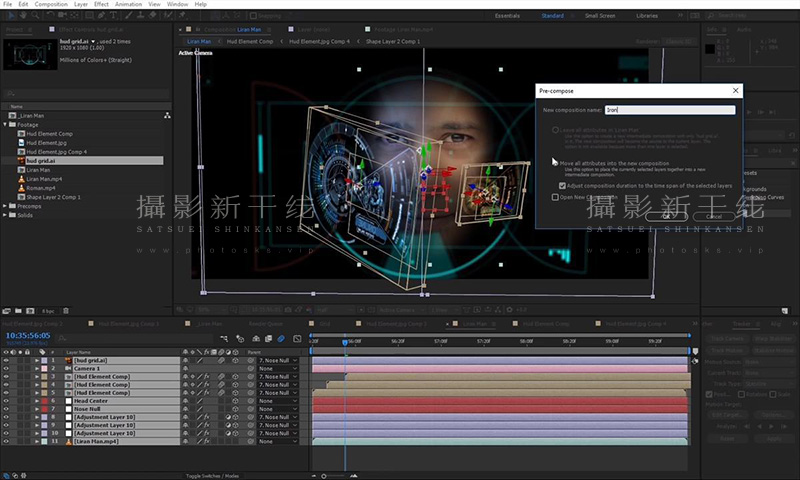Open the Composition menu
800x480 pixels.
[x=51, y=4]
